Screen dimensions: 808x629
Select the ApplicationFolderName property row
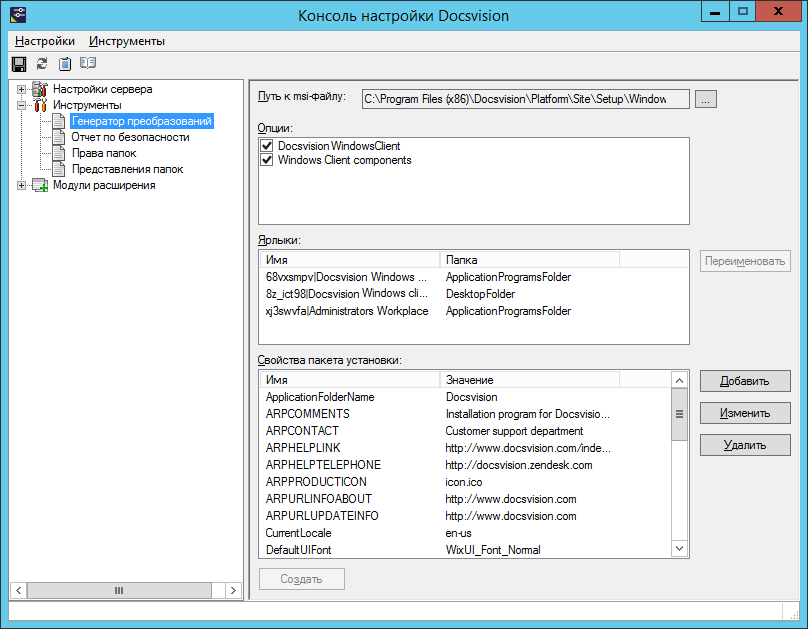(466, 397)
